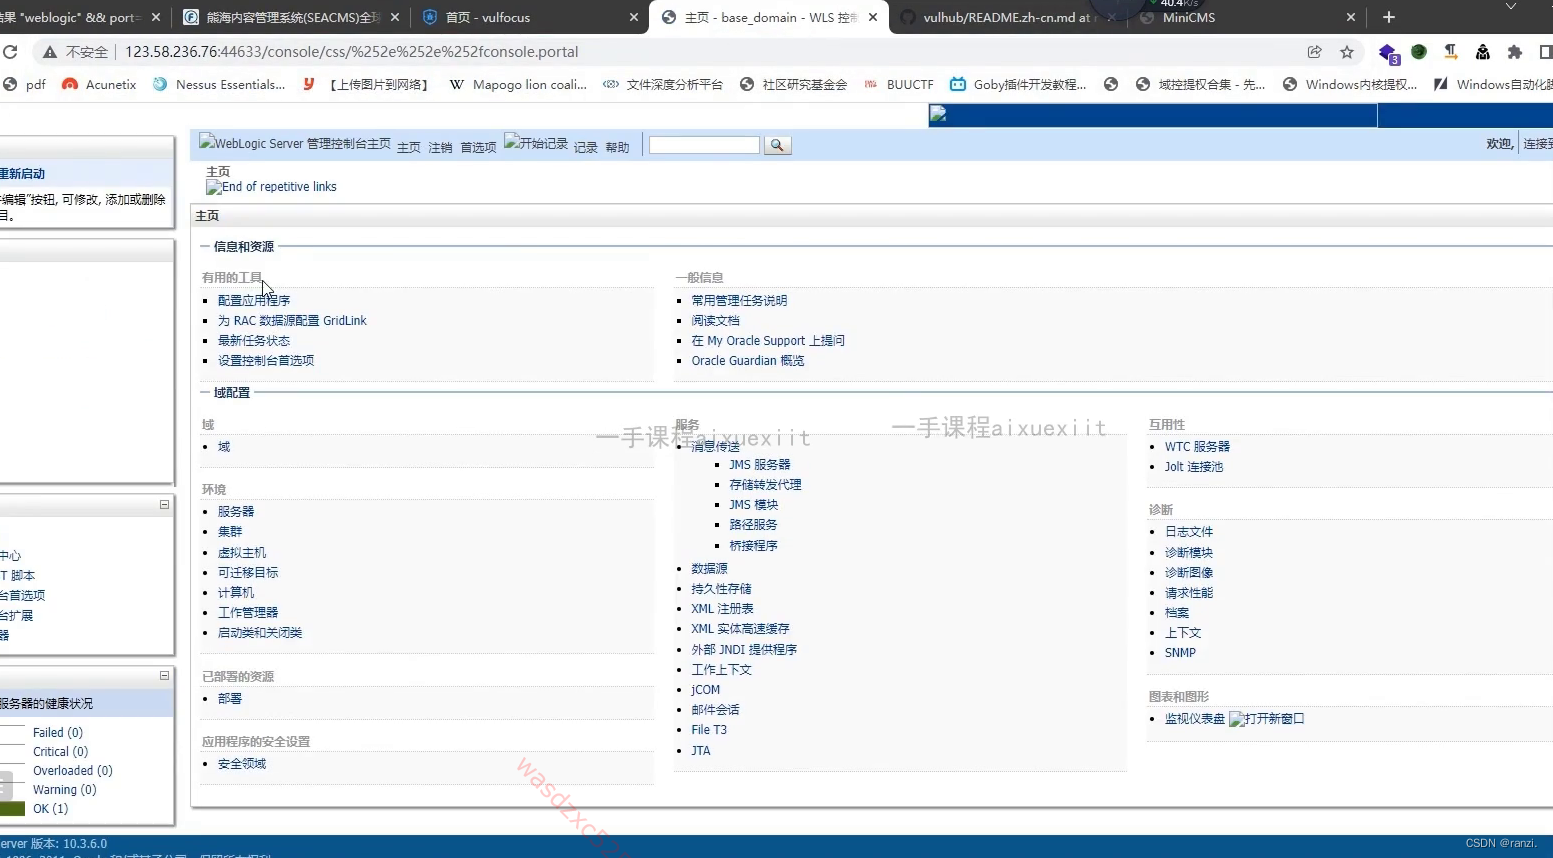1553x858 pixels.
Task: Open the green round browser extension
Action: coord(1419,52)
